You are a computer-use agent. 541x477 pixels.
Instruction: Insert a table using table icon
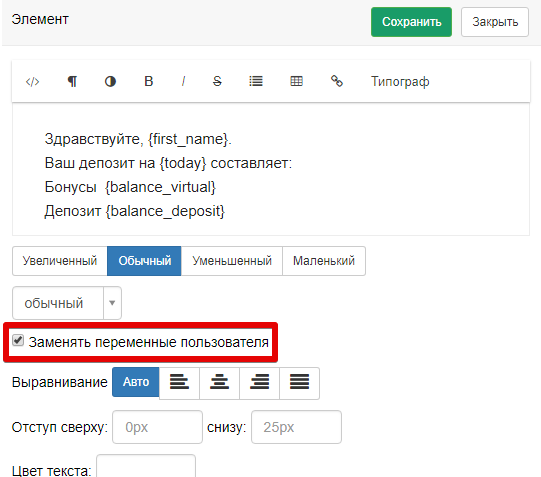tap(296, 82)
